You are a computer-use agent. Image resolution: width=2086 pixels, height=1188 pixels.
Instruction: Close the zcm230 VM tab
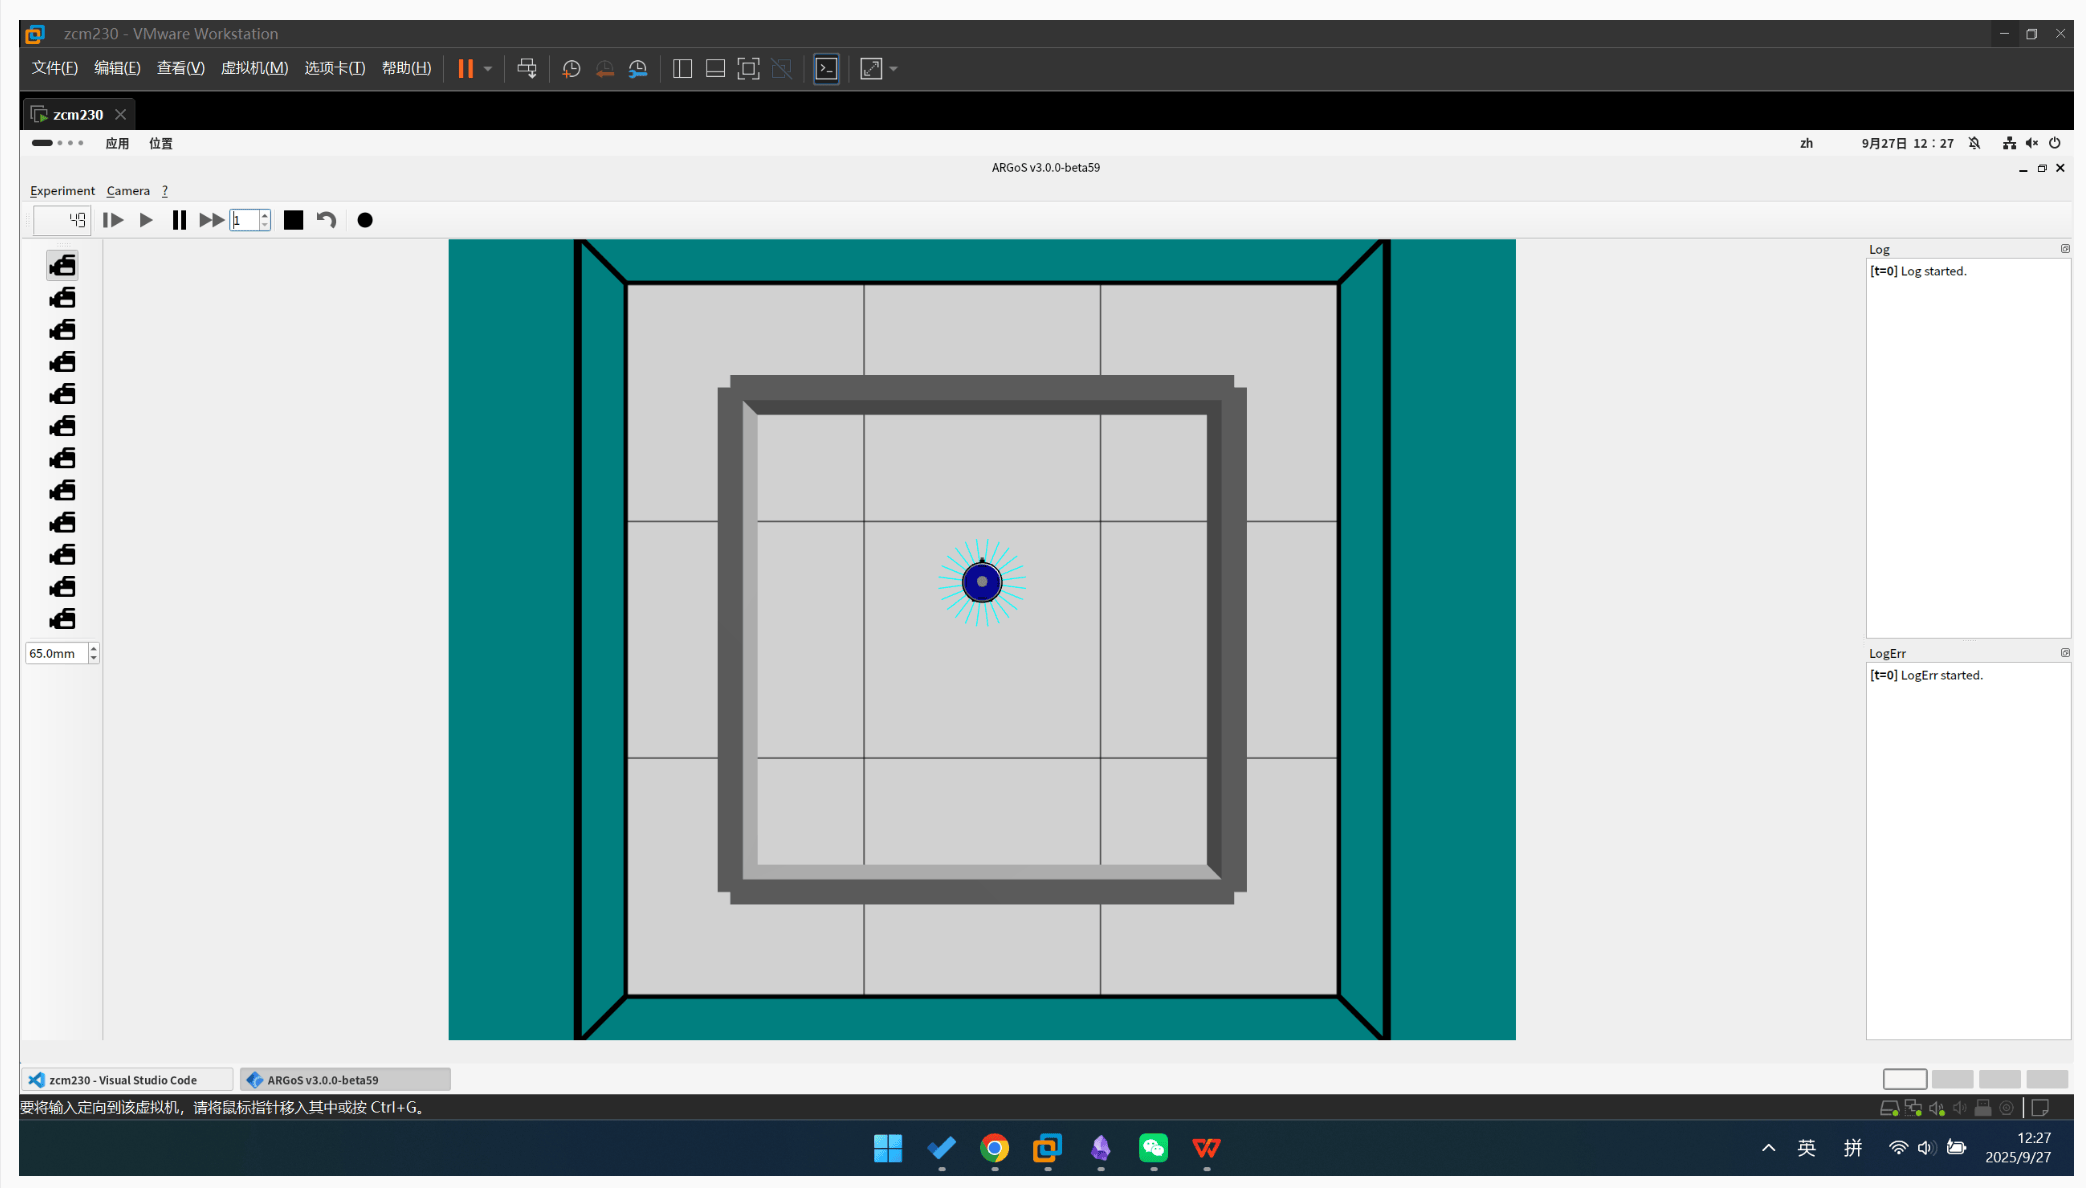click(x=120, y=114)
